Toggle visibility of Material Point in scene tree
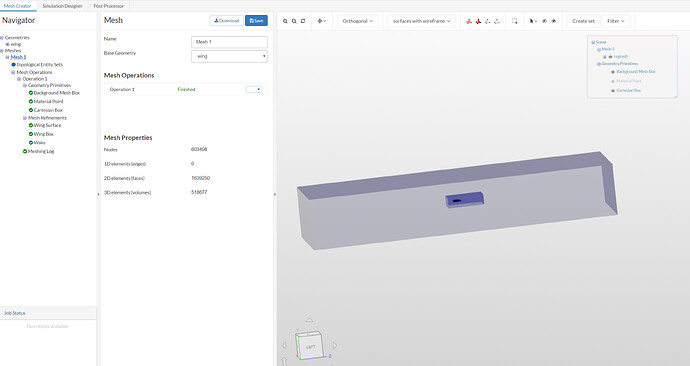 click(x=613, y=81)
